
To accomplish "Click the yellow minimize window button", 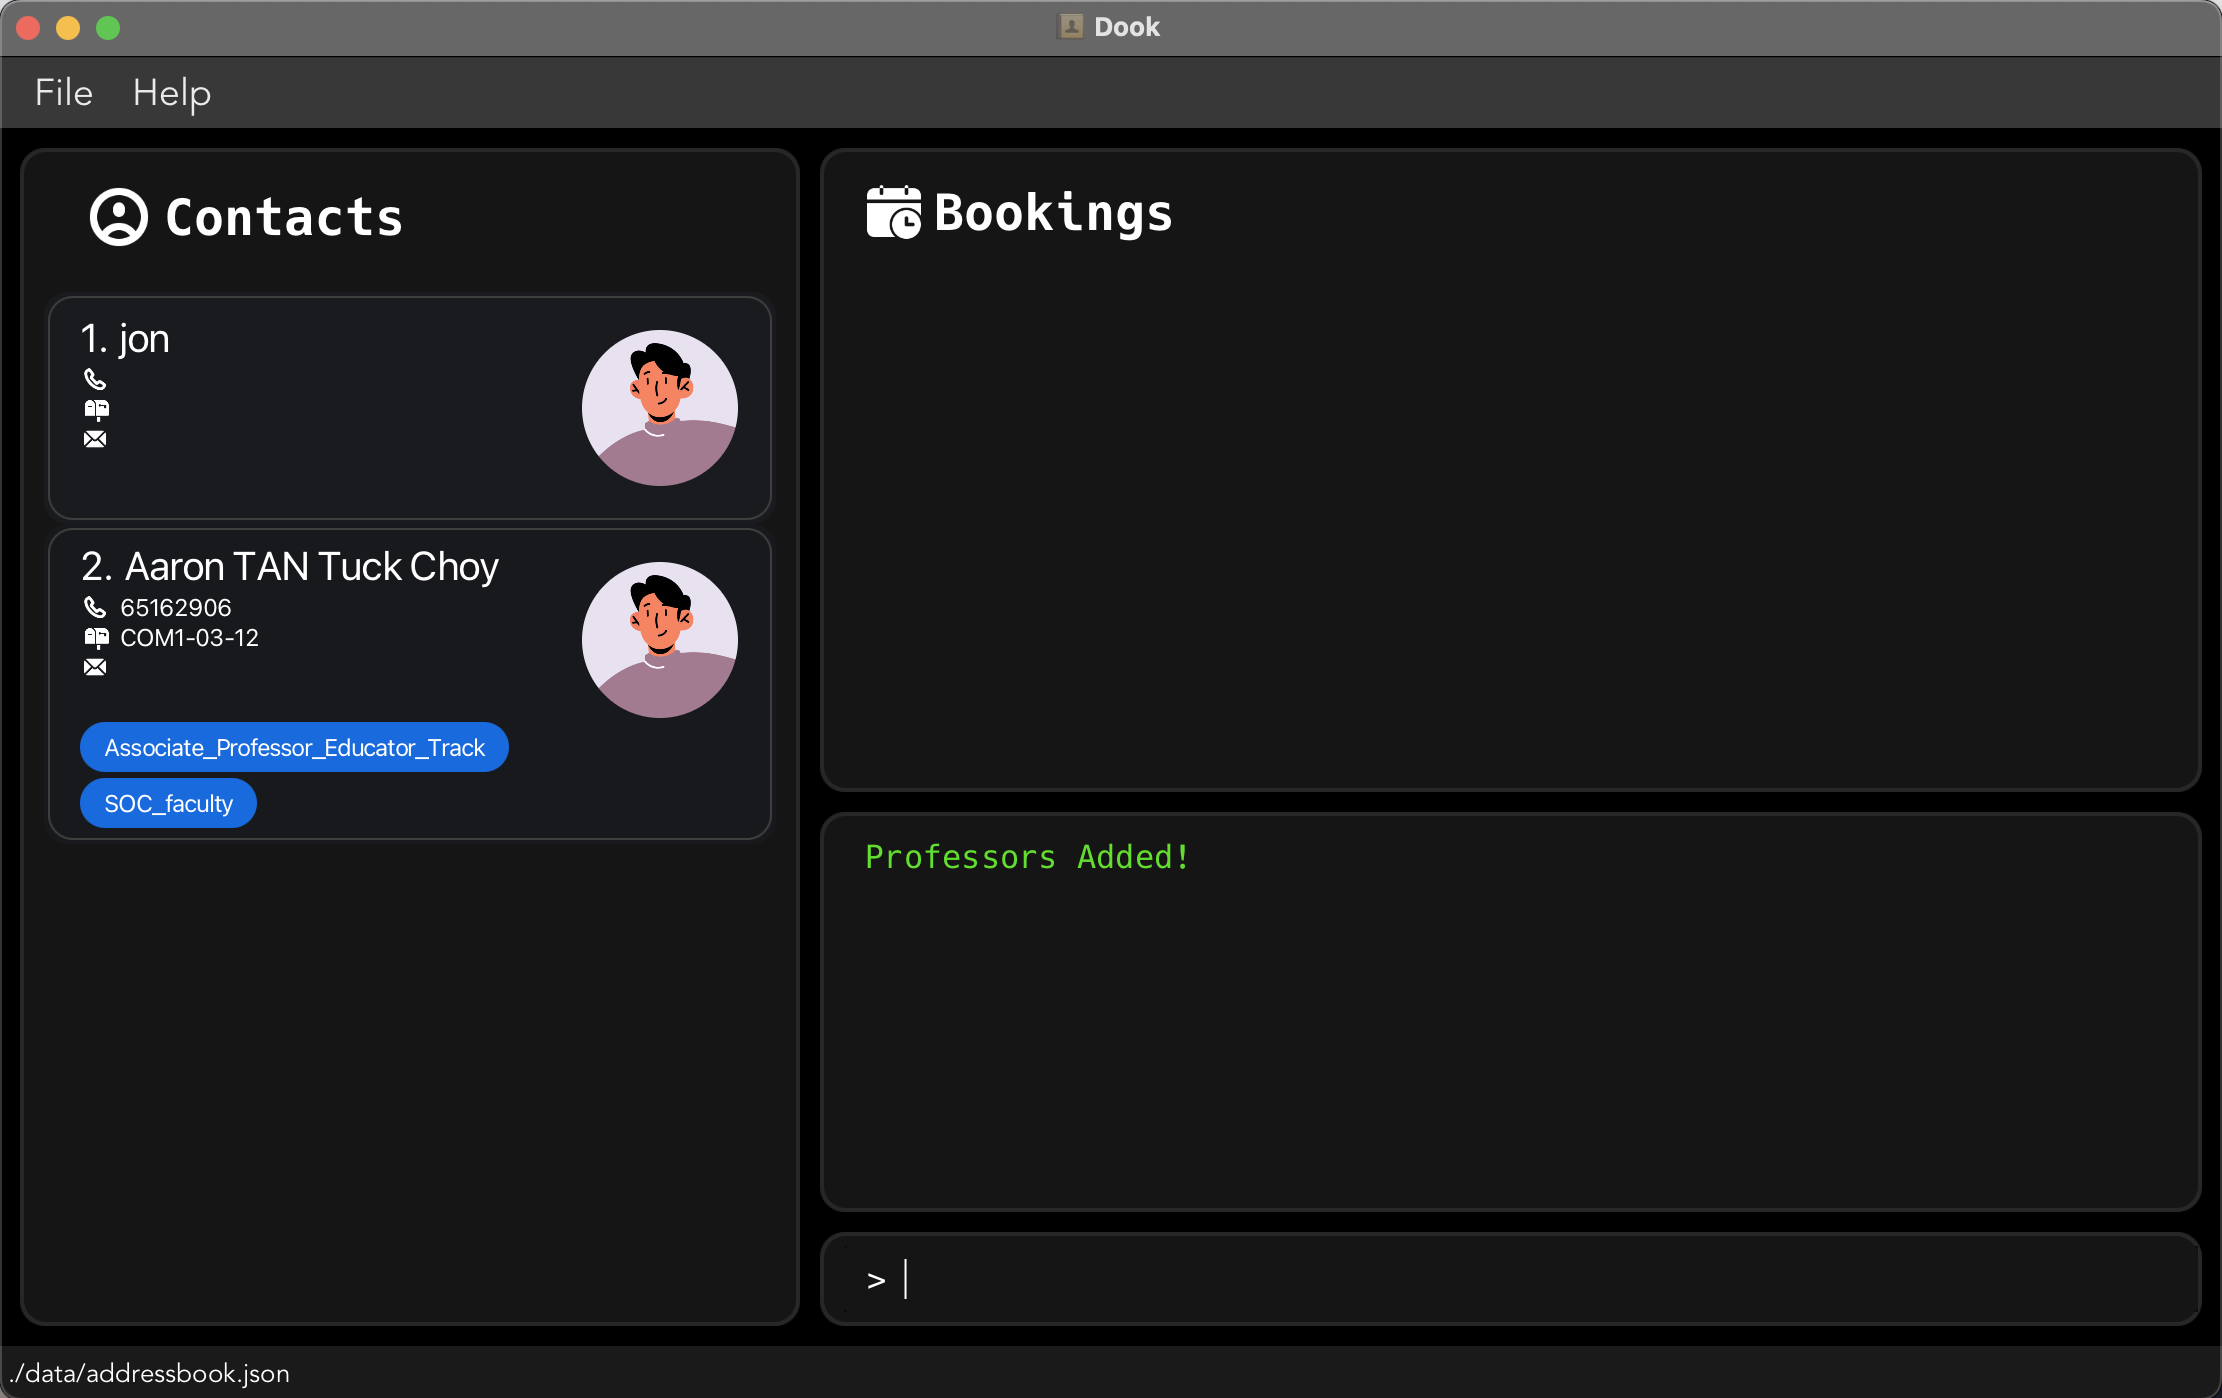I will click(68, 28).
